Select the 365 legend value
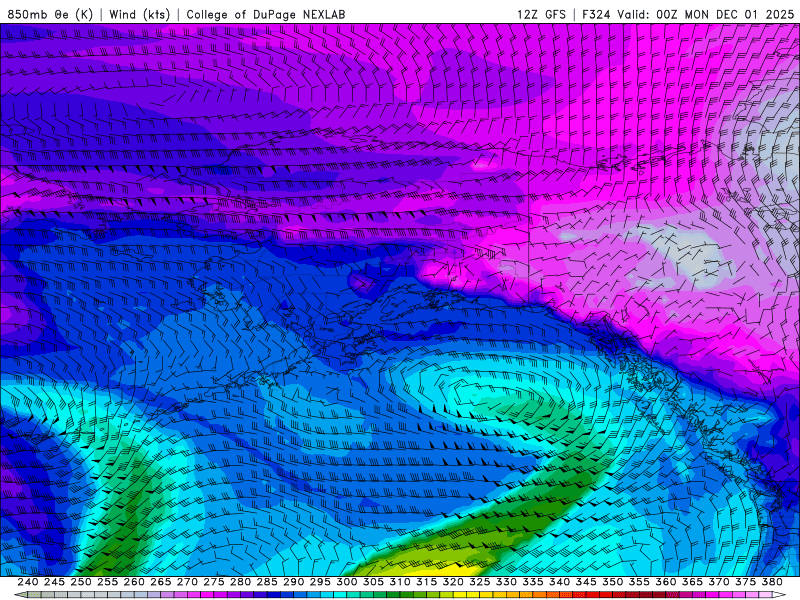Viewport: 800px width, 600px height. click(x=692, y=582)
